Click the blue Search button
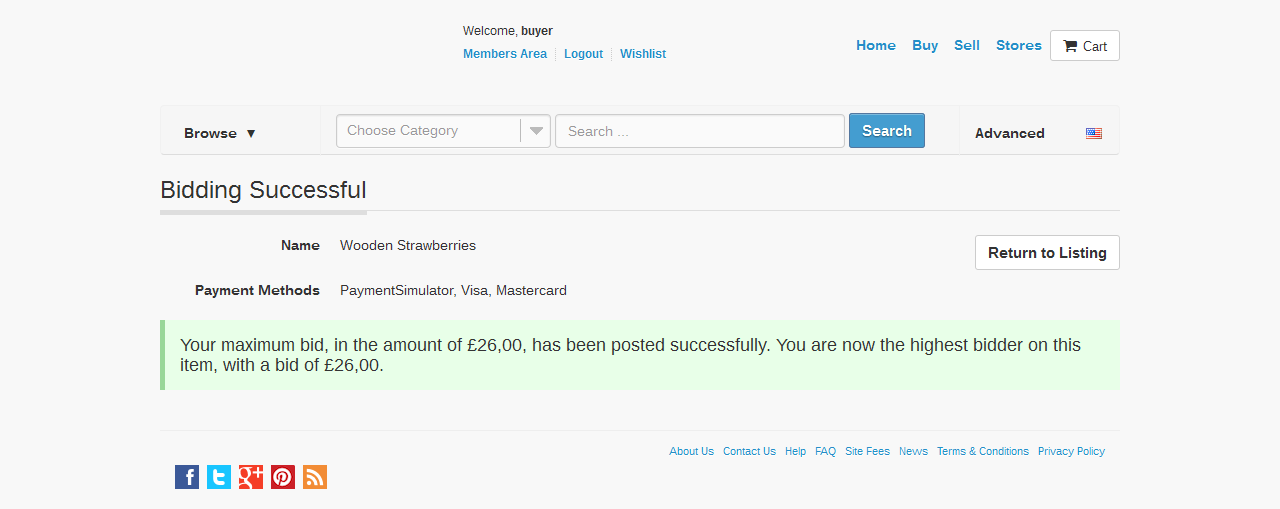The image size is (1280, 509). click(x=886, y=131)
